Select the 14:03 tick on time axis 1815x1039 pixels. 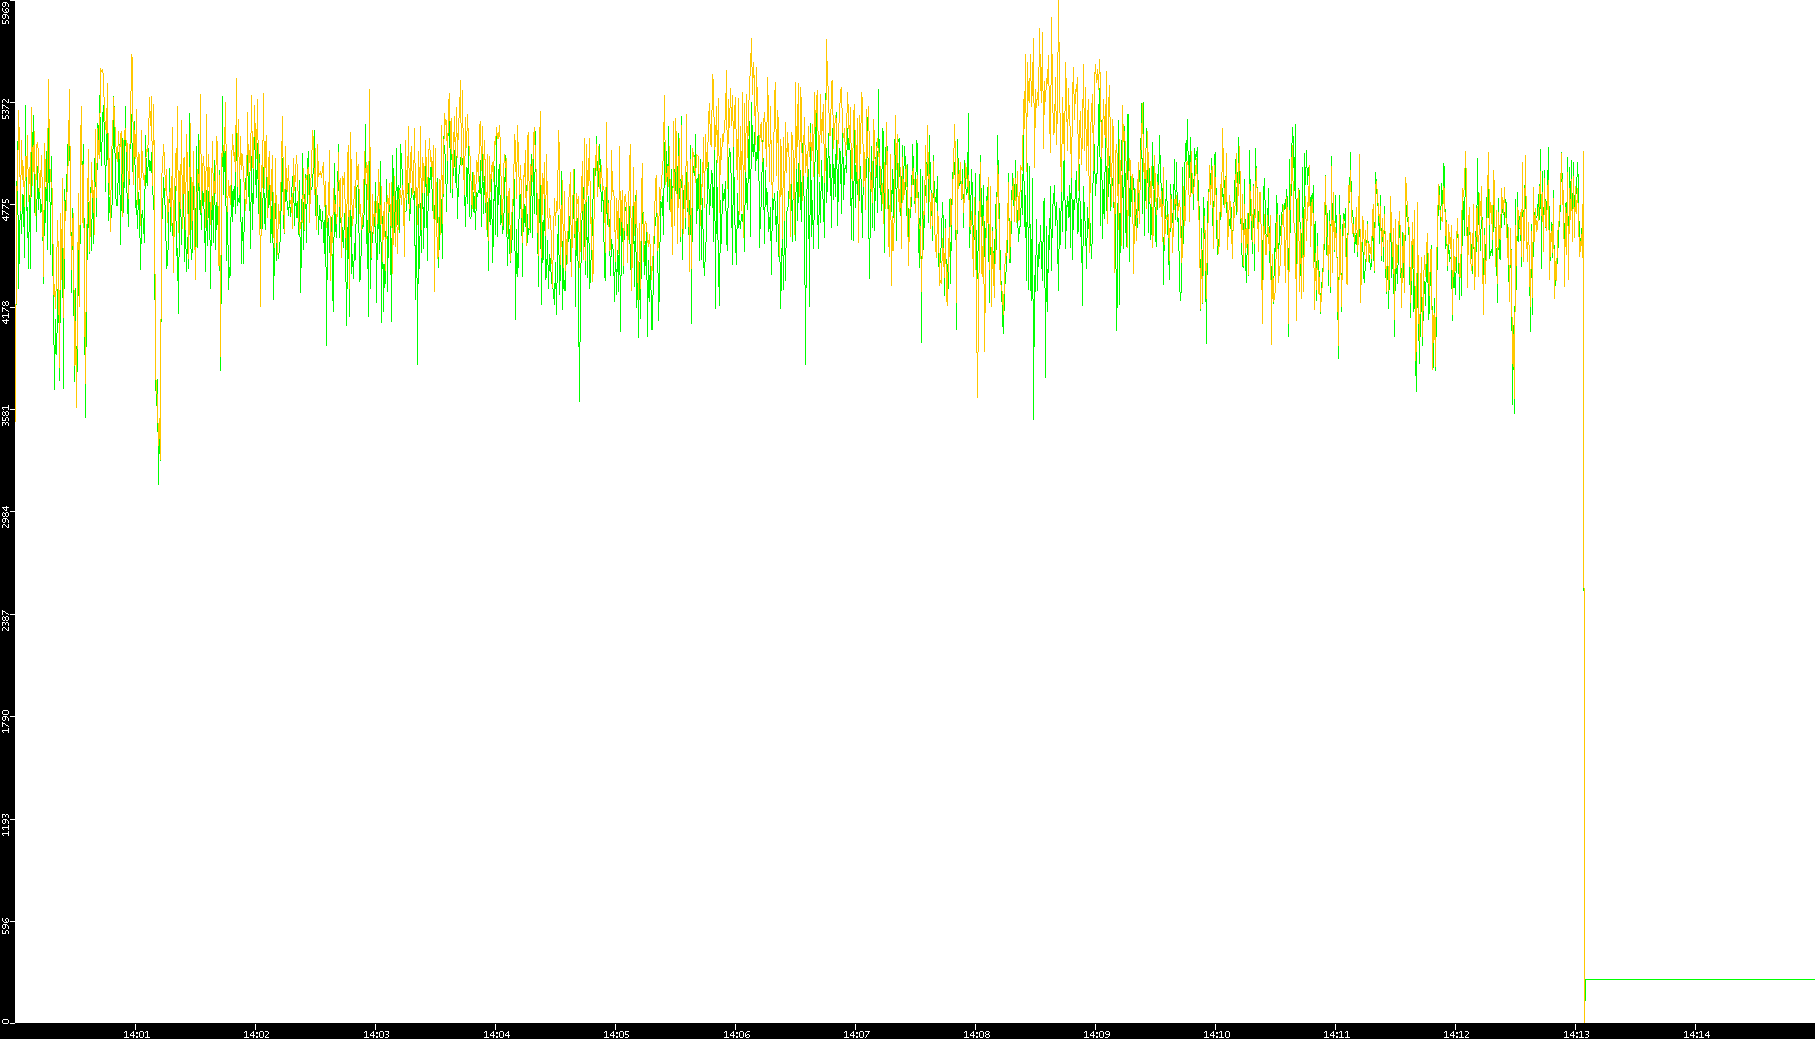click(376, 1033)
